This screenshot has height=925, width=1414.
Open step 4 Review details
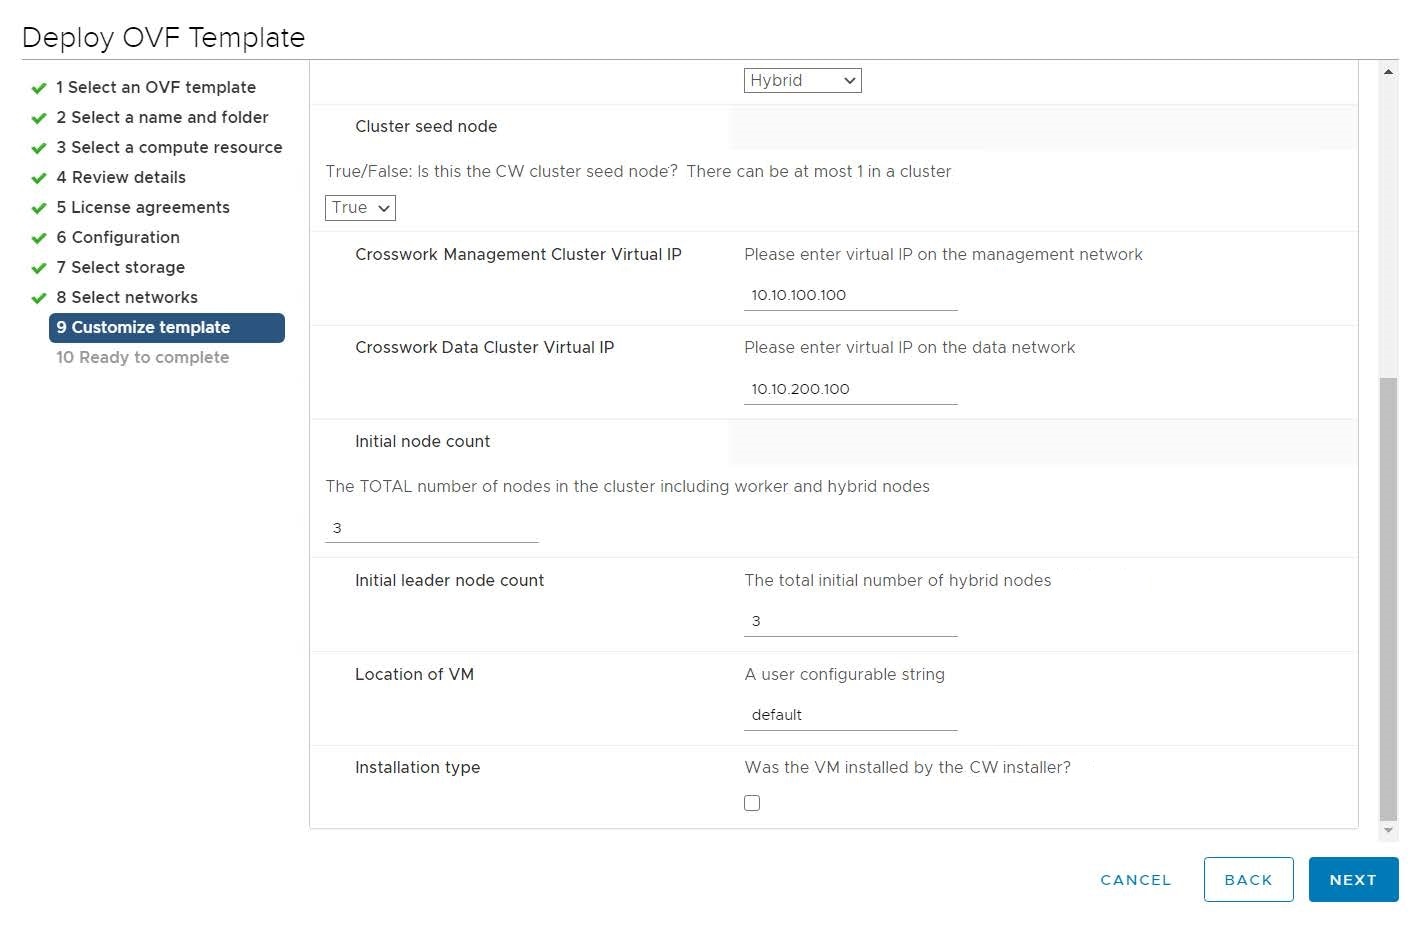coord(121,177)
